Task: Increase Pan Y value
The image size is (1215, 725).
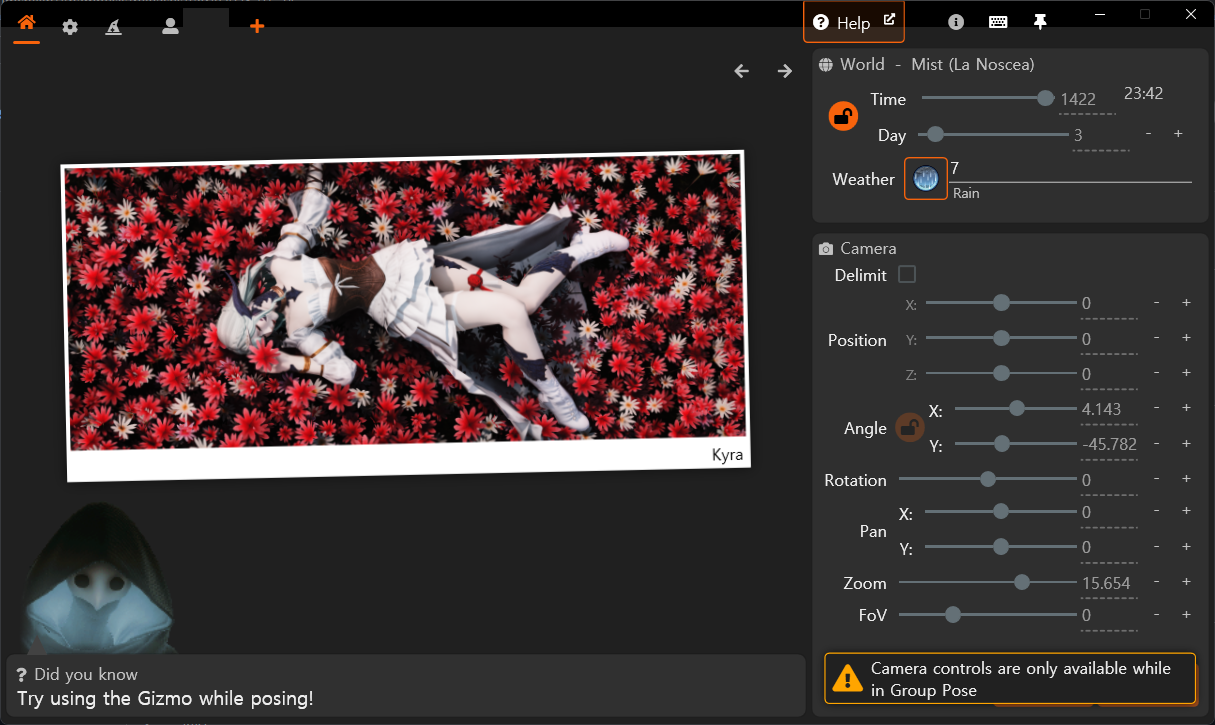Action: coord(1186,547)
